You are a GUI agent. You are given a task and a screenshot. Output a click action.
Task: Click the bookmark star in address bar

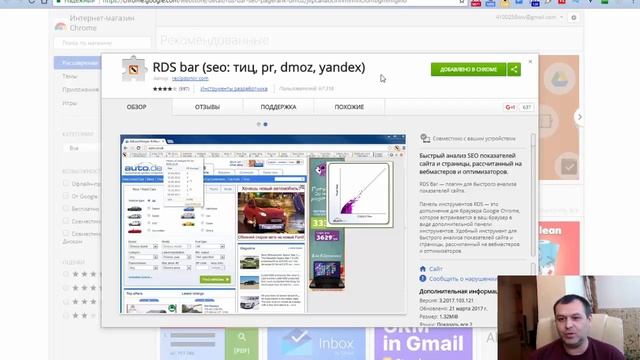tap(462, 2)
